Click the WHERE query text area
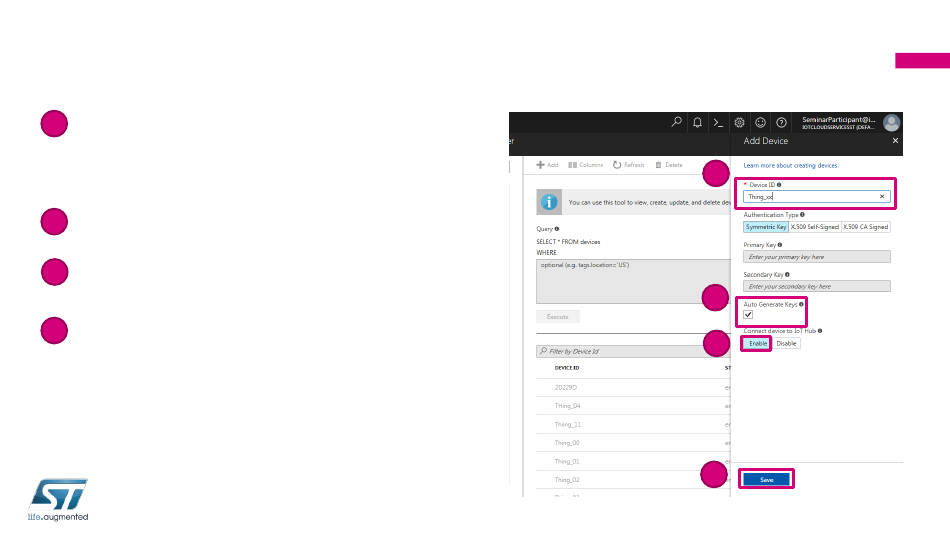This screenshot has width=950, height=535. (633, 281)
